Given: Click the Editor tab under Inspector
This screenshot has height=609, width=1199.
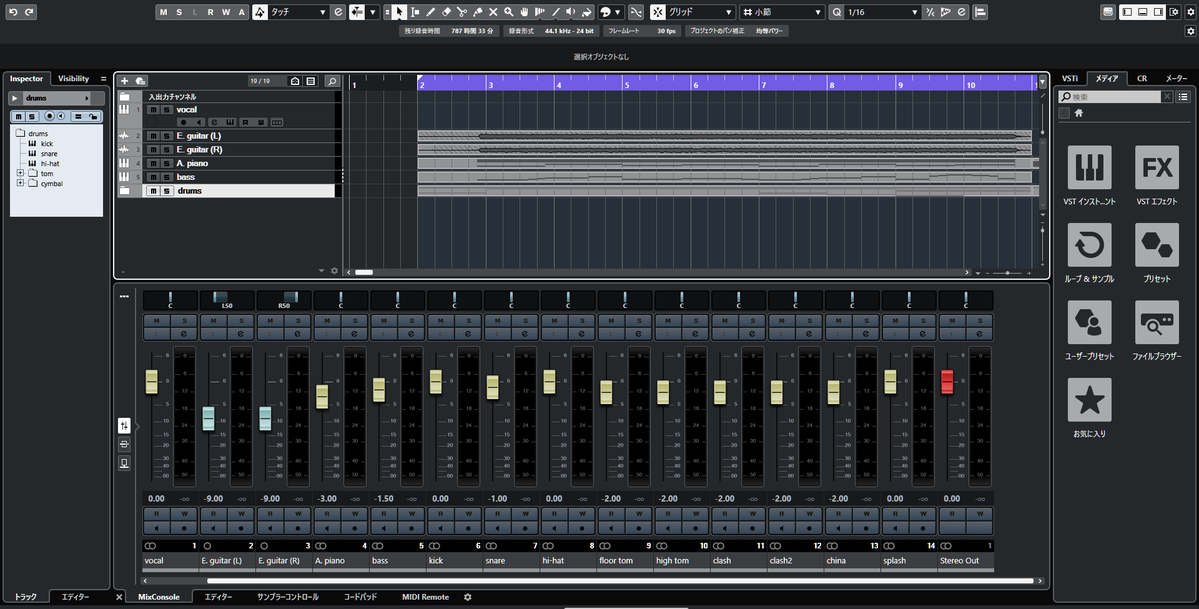Looking at the screenshot, I should [x=75, y=597].
